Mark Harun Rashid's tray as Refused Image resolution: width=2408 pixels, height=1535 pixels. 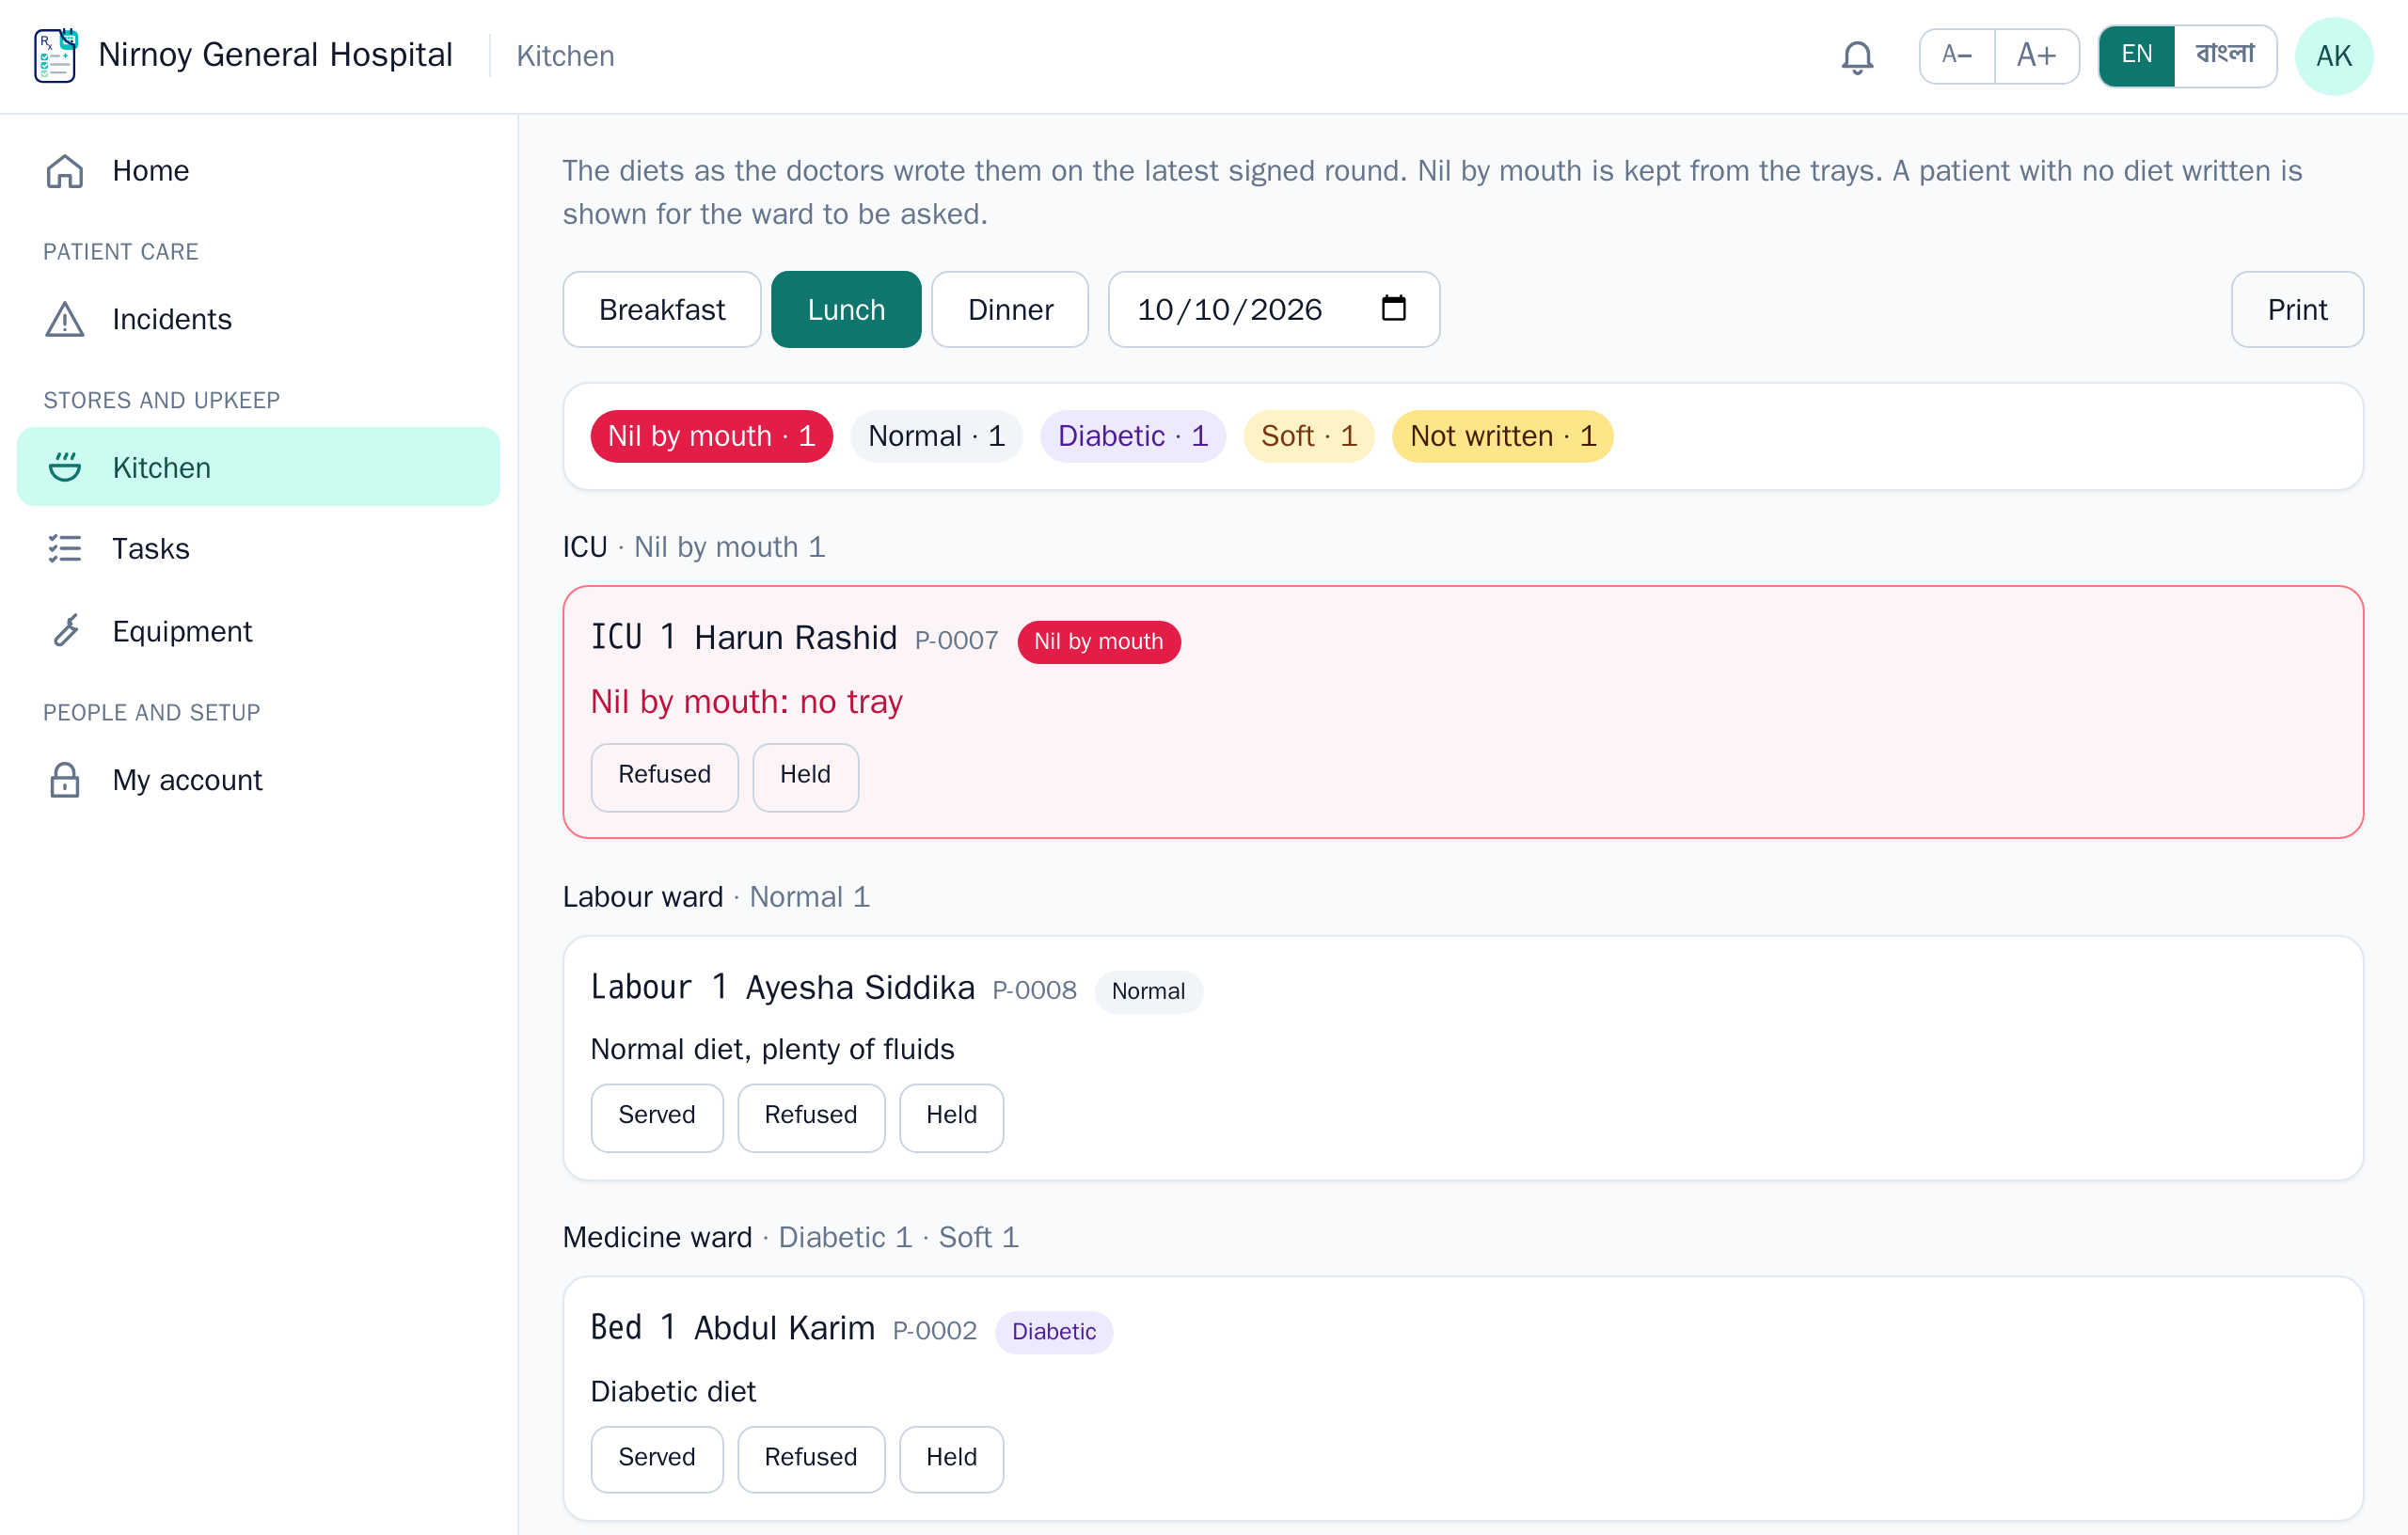pos(664,776)
